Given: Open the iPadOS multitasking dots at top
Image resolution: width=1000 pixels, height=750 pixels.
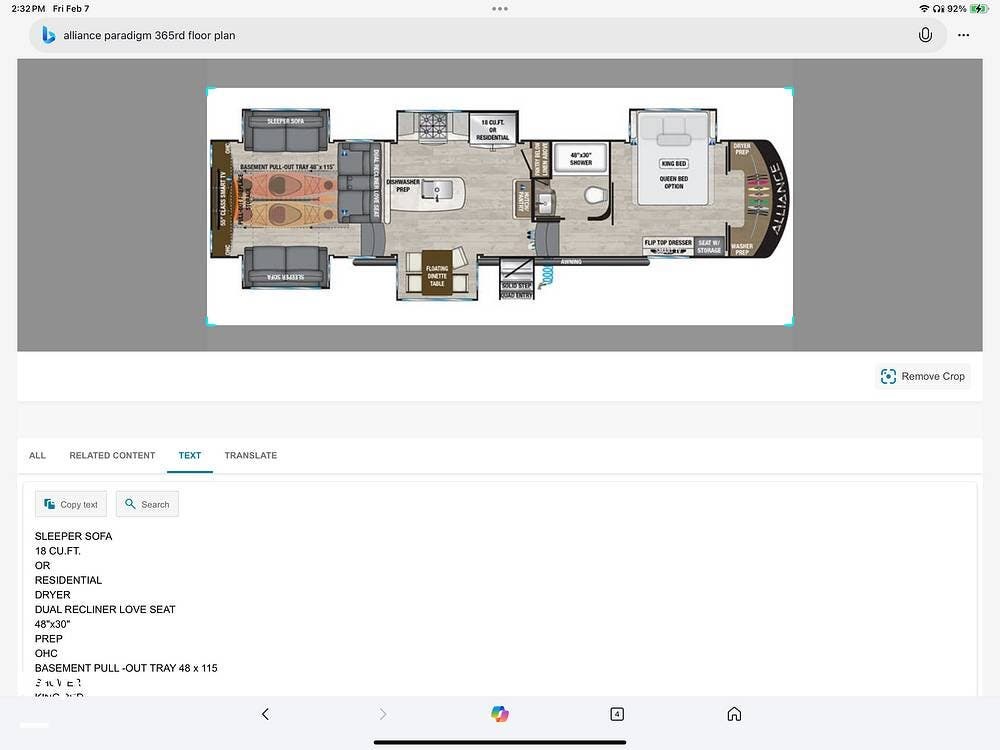Looking at the screenshot, I should tap(500, 8).
